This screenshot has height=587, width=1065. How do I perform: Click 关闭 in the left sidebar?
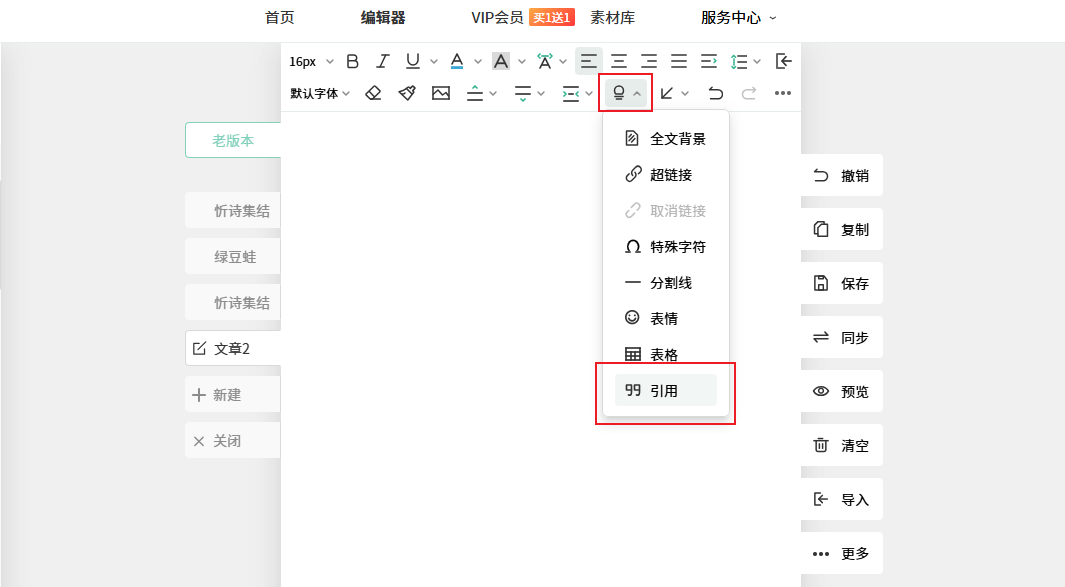tap(233, 441)
